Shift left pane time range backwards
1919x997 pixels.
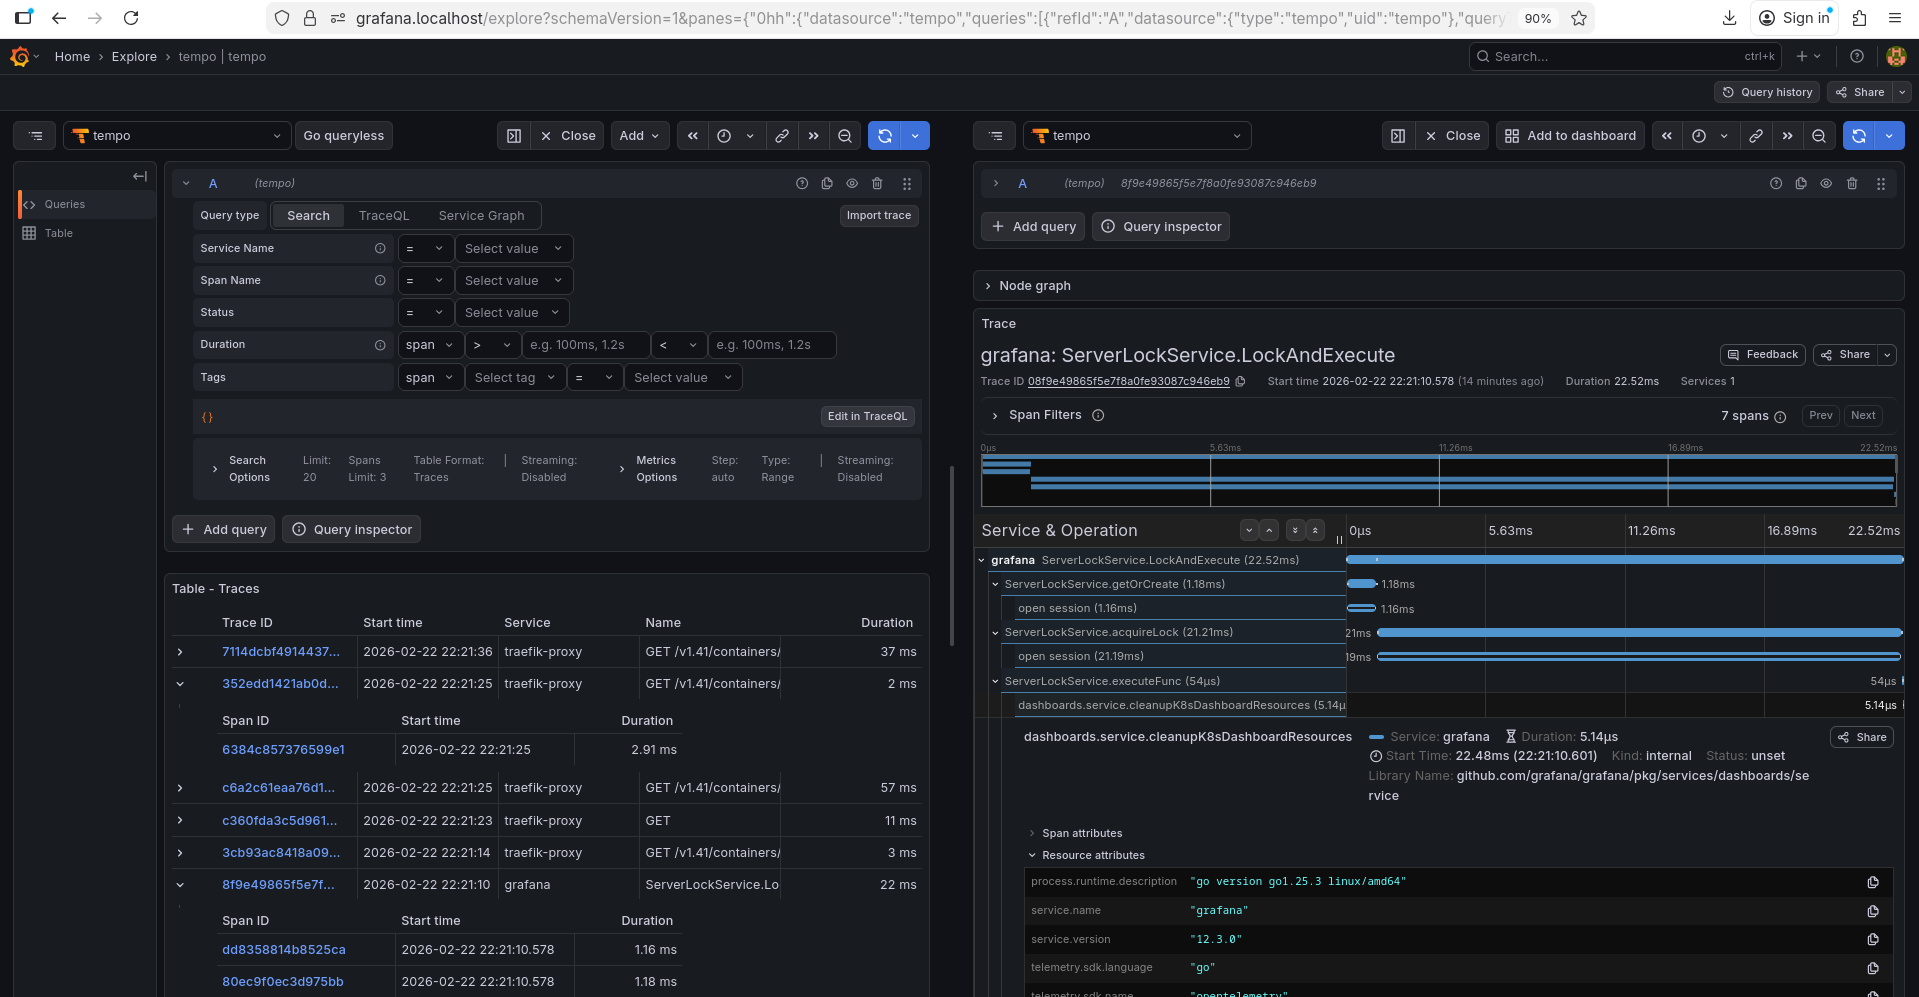tap(692, 136)
